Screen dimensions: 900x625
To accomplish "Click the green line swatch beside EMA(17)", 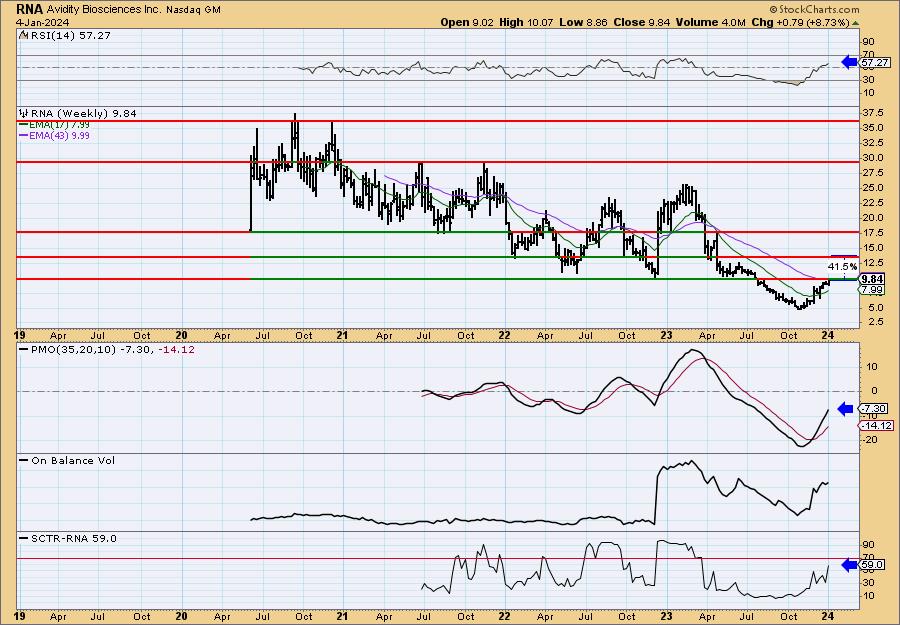I will tap(24, 125).
